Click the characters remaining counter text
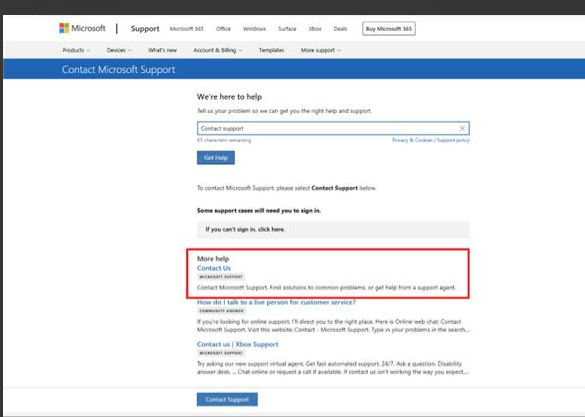Screen dimensions: 585x417 pos(224,140)
